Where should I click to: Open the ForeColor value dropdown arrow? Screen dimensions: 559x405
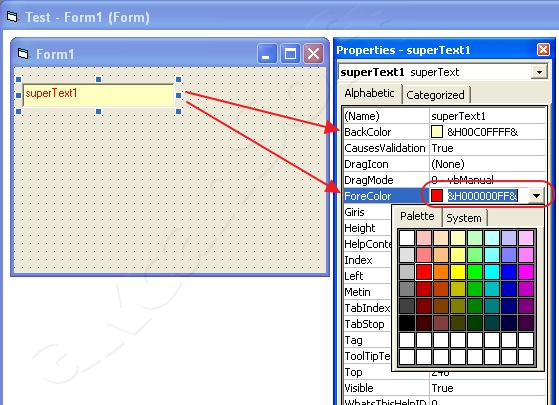[536, 196]
